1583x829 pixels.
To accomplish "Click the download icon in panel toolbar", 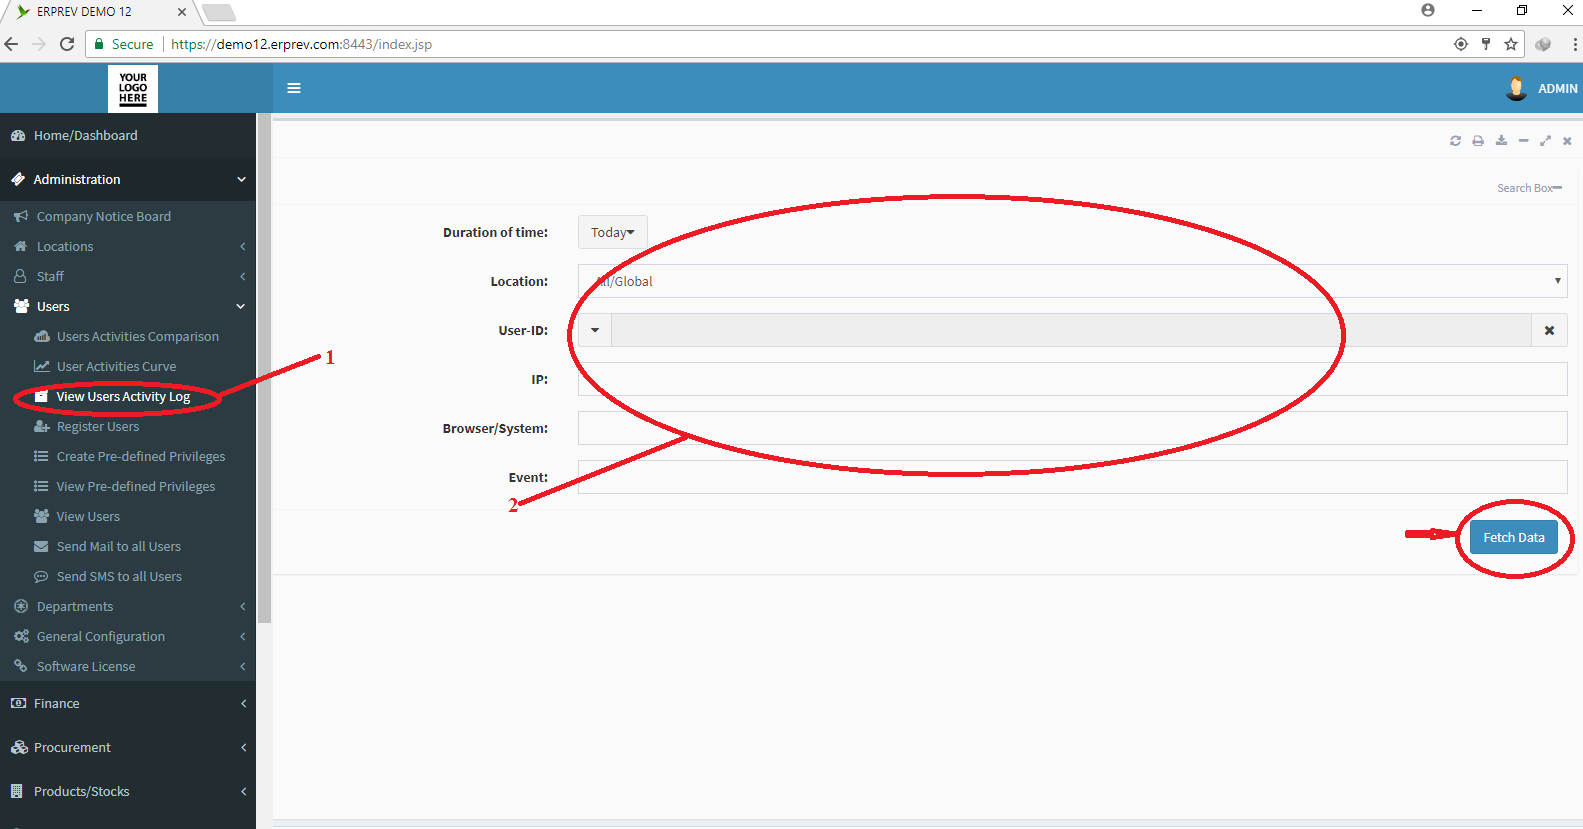I will (1501, 141).
